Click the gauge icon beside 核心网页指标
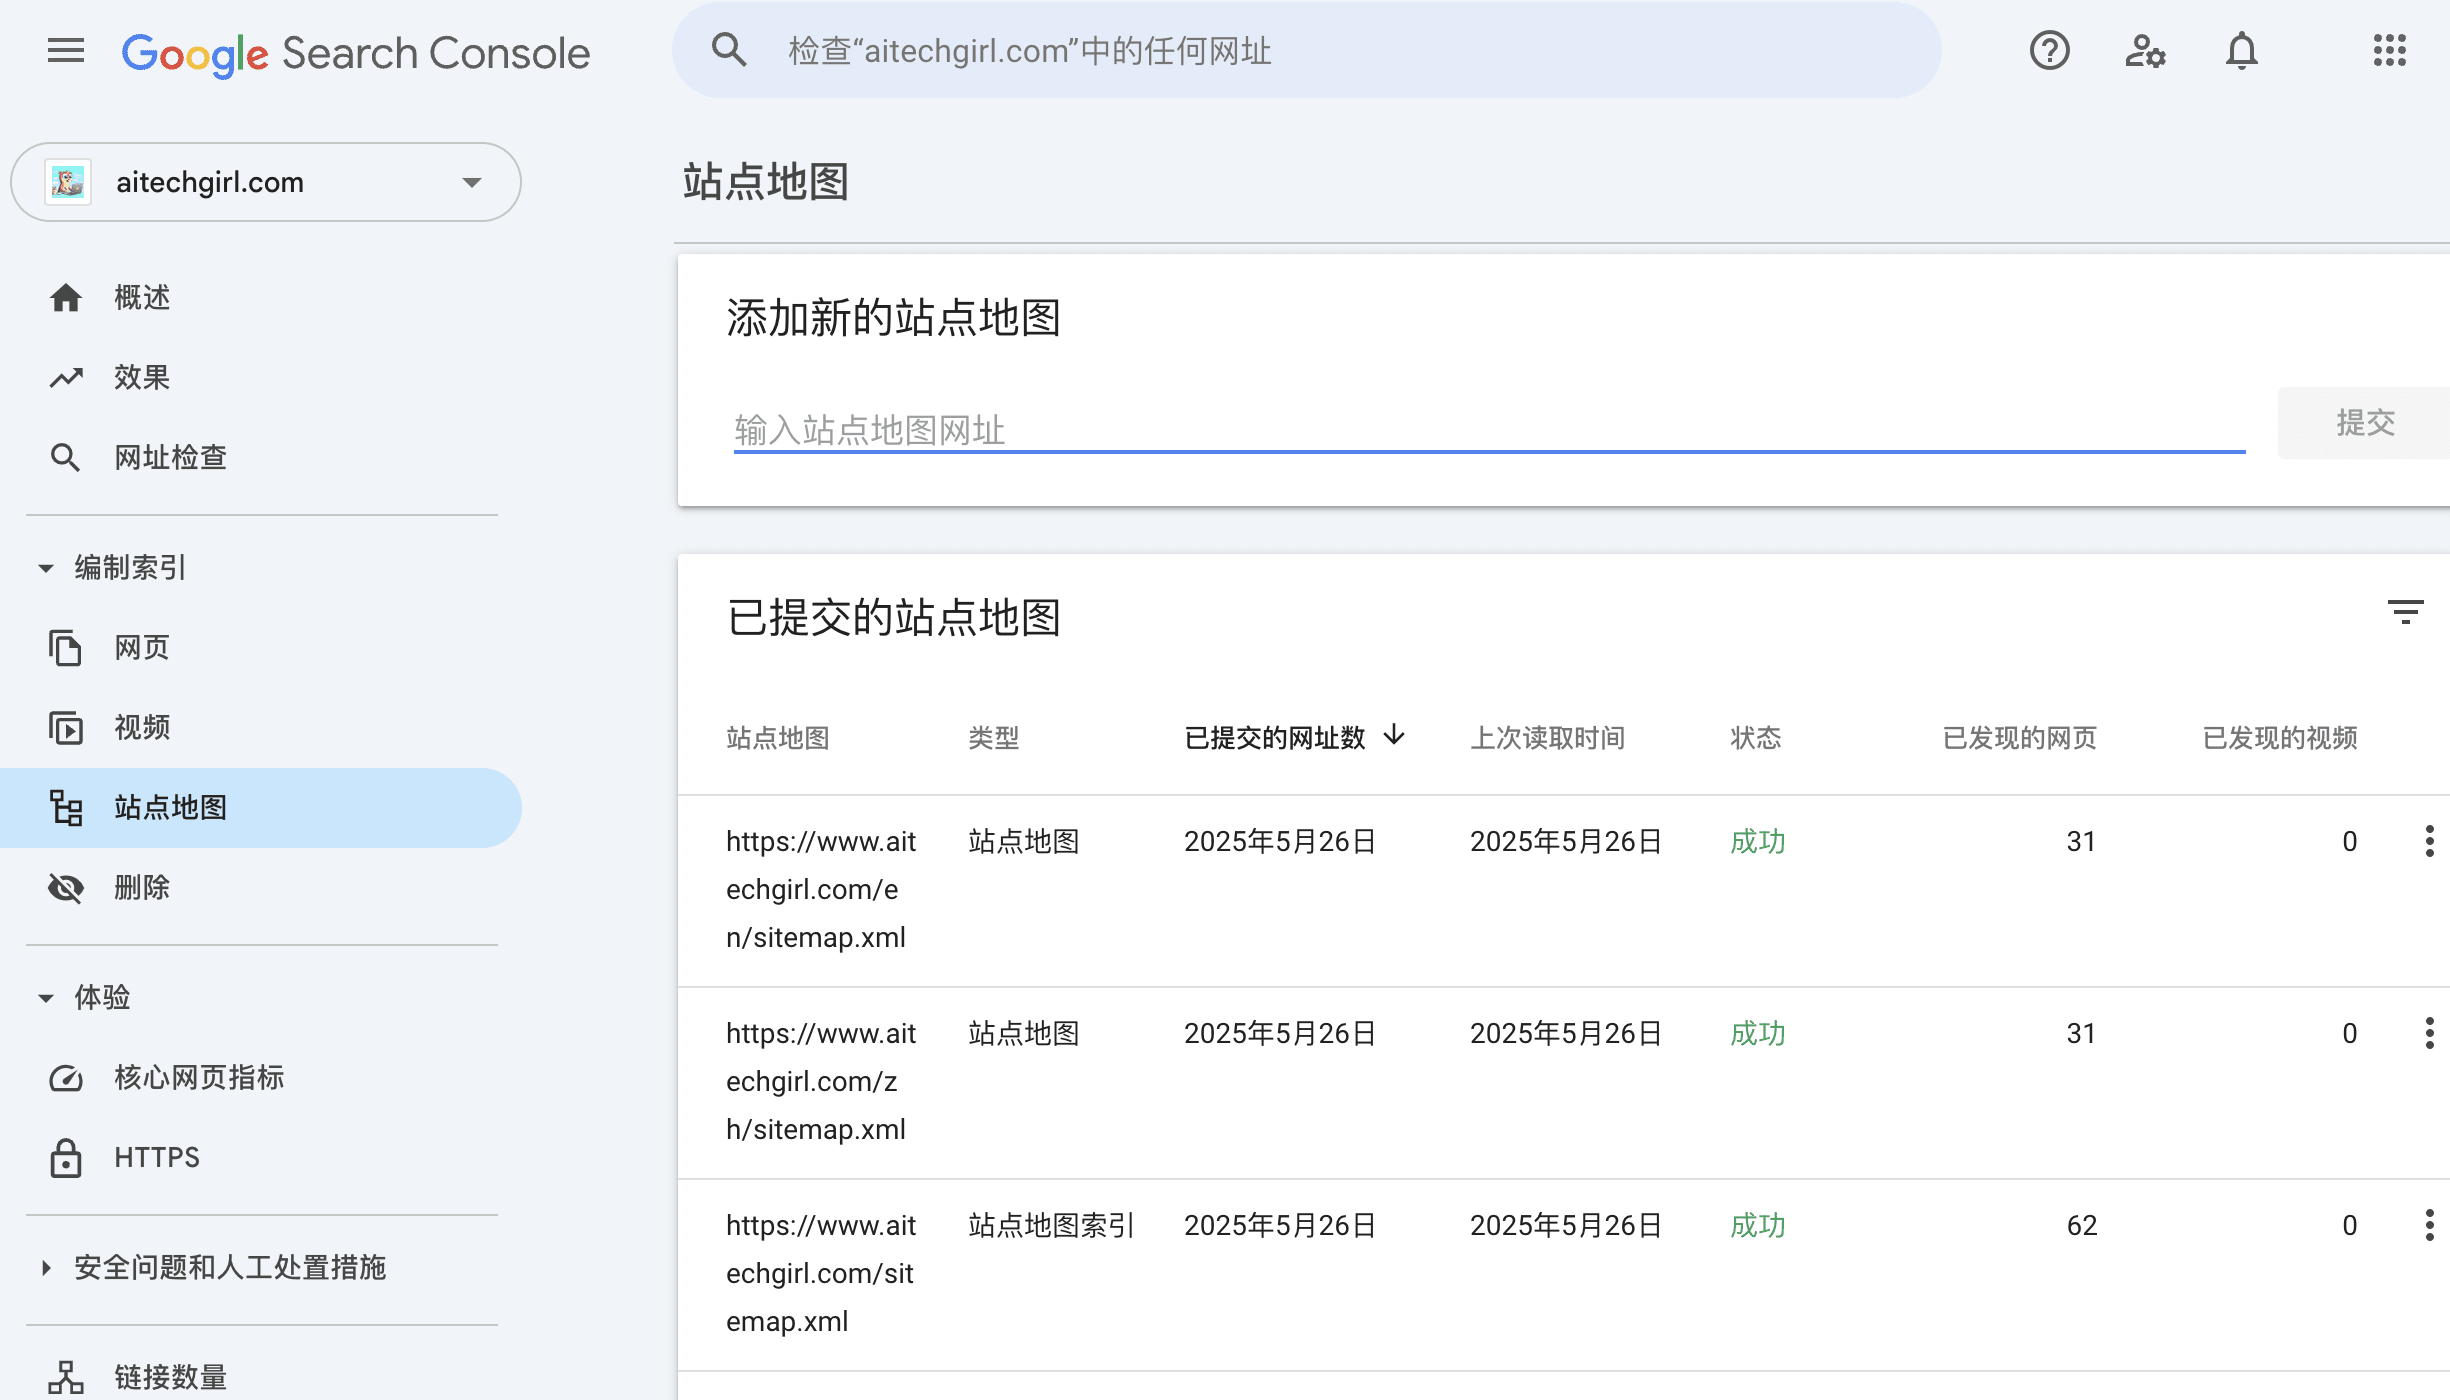 [66, 1078]
